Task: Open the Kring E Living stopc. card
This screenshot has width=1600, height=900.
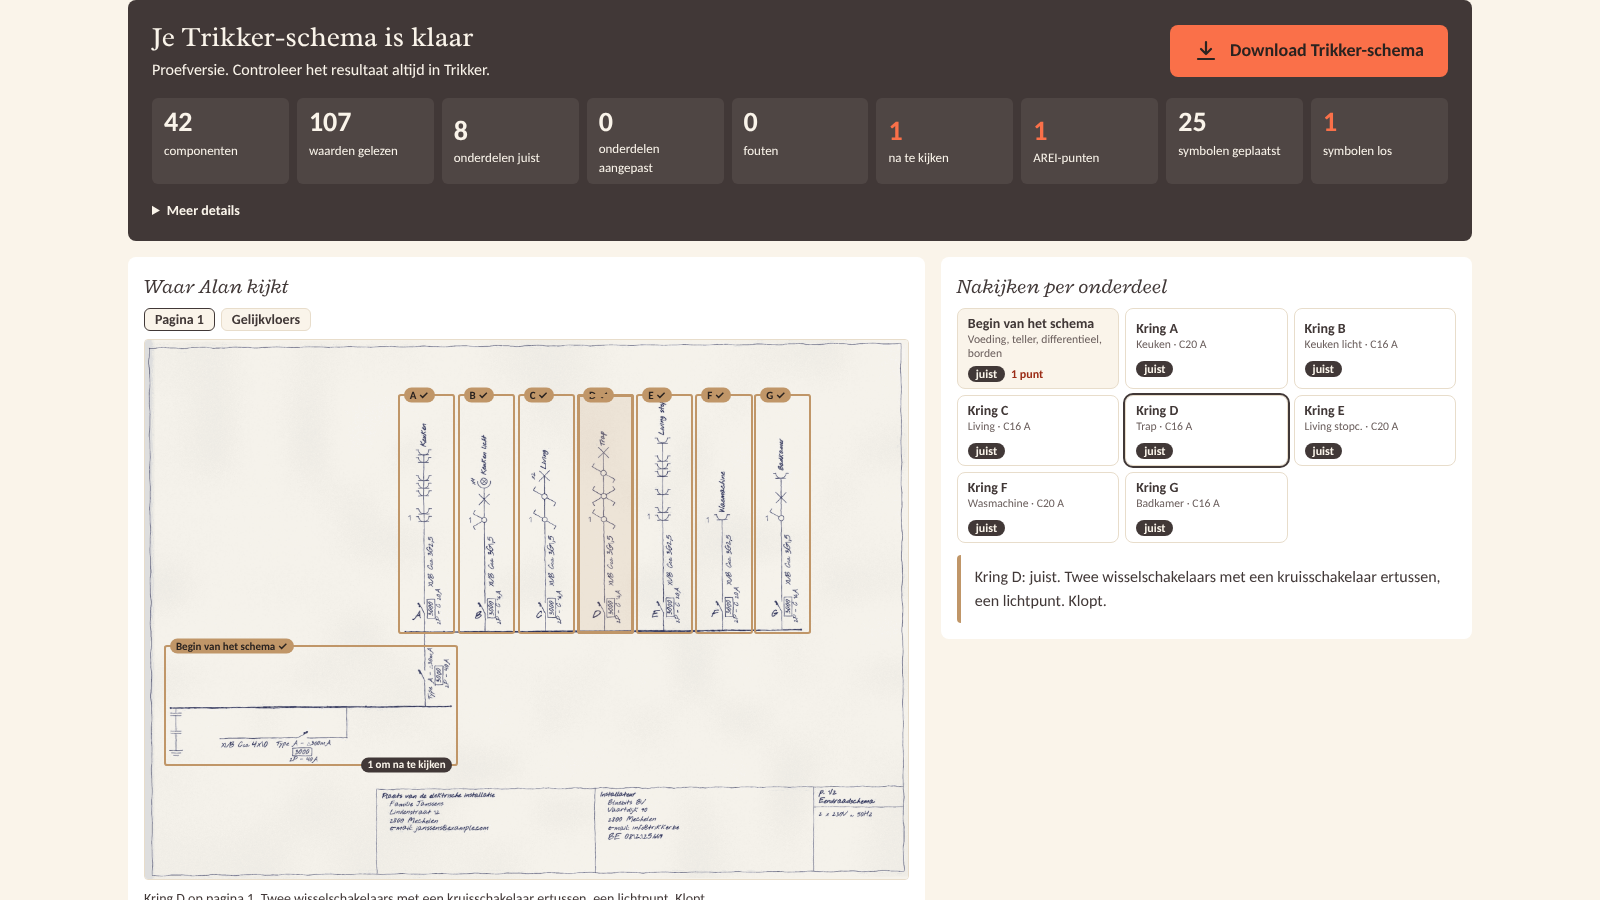Action: [x=1374, y=430]
